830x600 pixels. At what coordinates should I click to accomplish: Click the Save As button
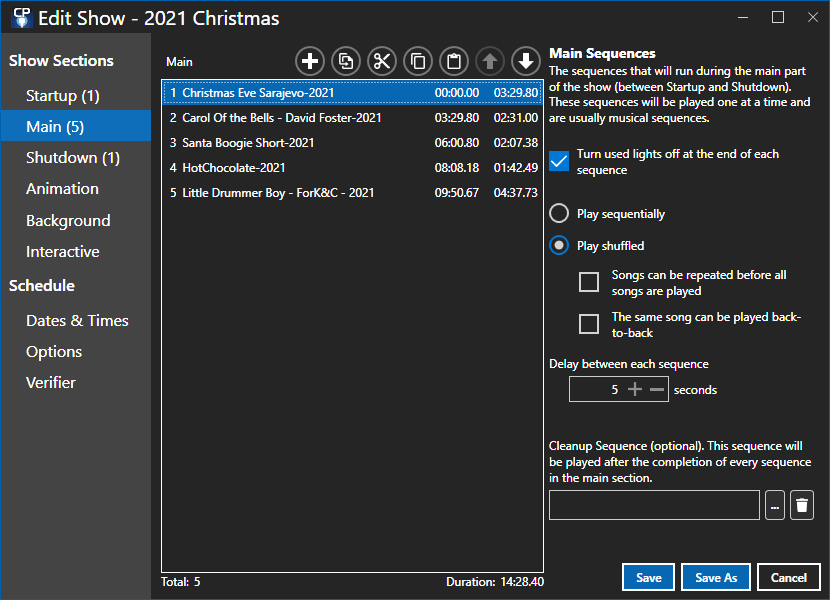716,577
